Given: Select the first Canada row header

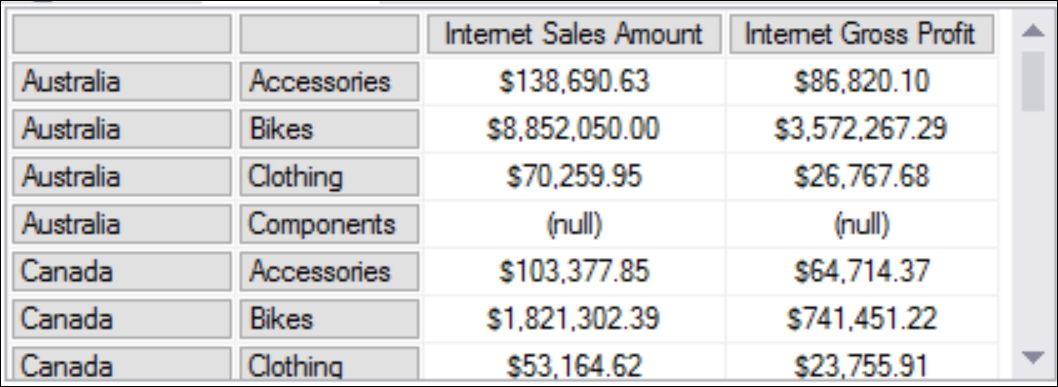Looking at the screenshot, I should coord(122,272).
